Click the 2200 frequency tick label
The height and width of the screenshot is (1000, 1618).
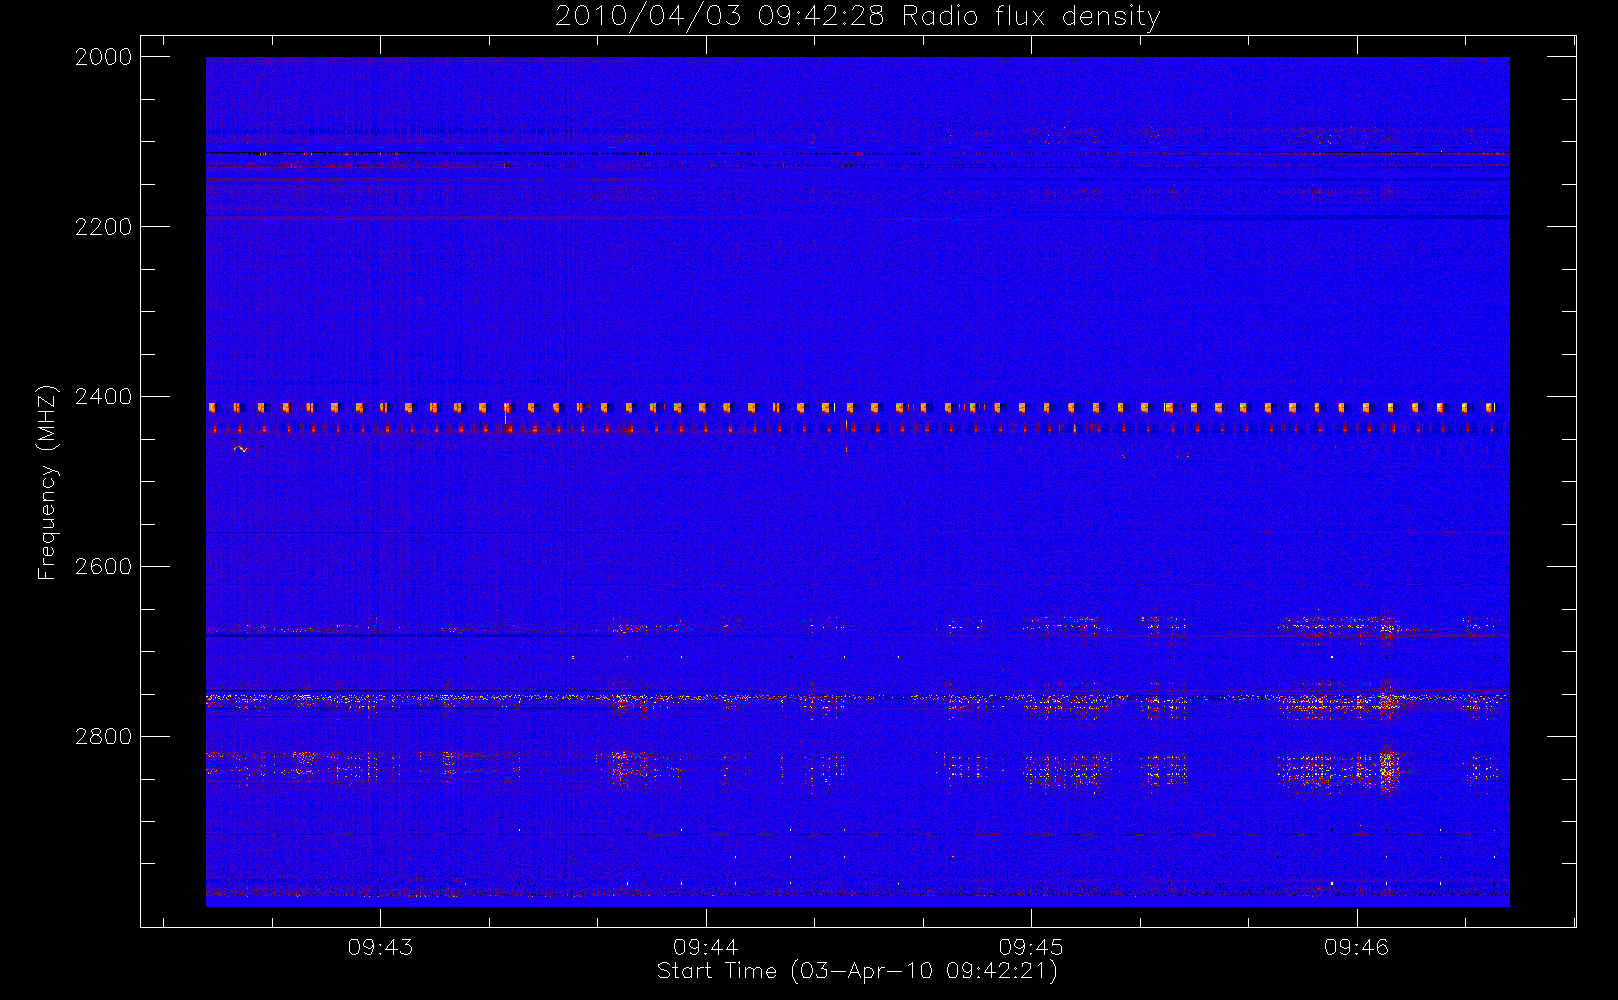pos(104,227)
